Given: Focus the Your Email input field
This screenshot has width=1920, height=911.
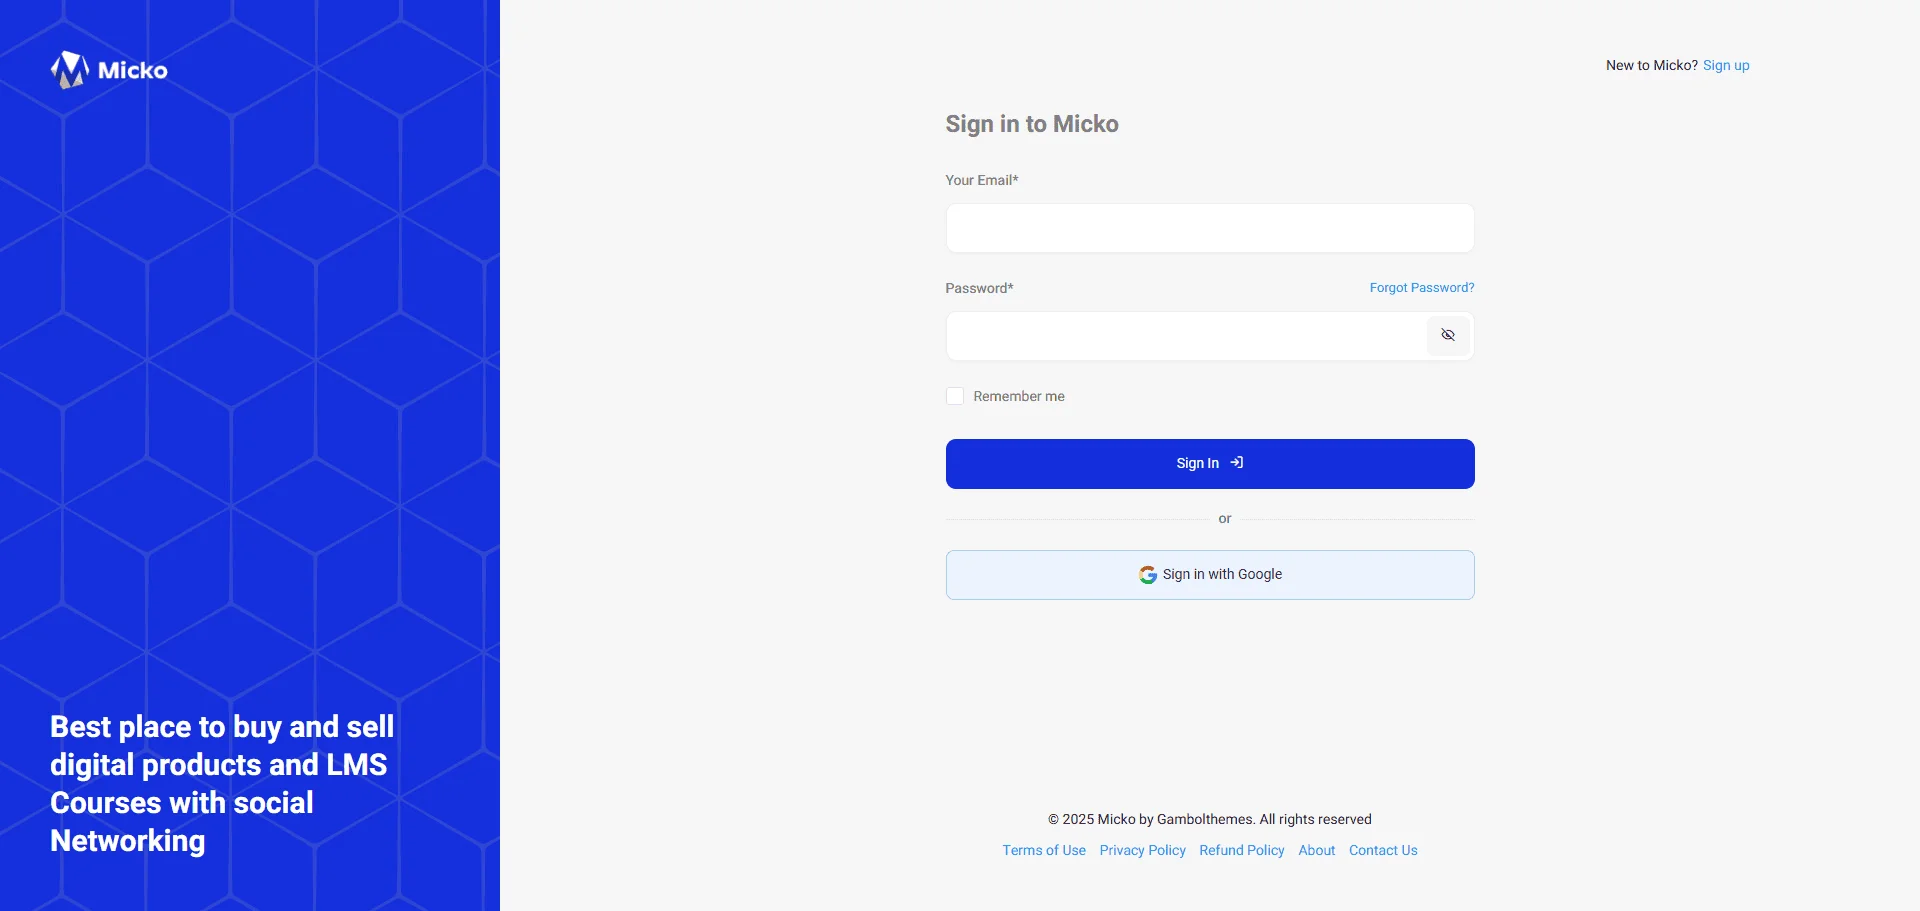Looking at the screenshot, I should point(1209,229).
